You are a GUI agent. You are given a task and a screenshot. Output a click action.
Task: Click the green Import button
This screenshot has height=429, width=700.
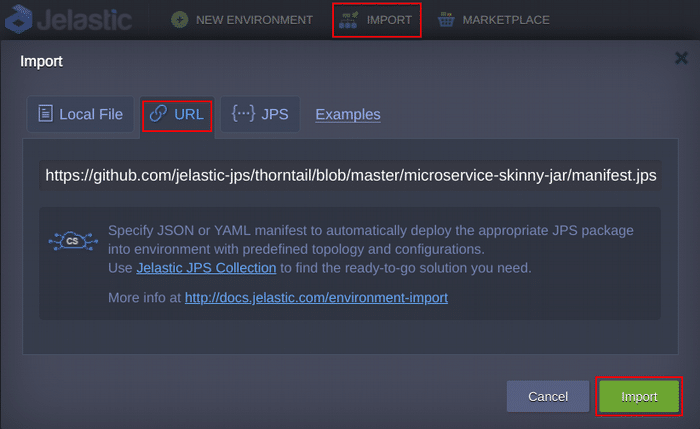(x=639, y=396)
